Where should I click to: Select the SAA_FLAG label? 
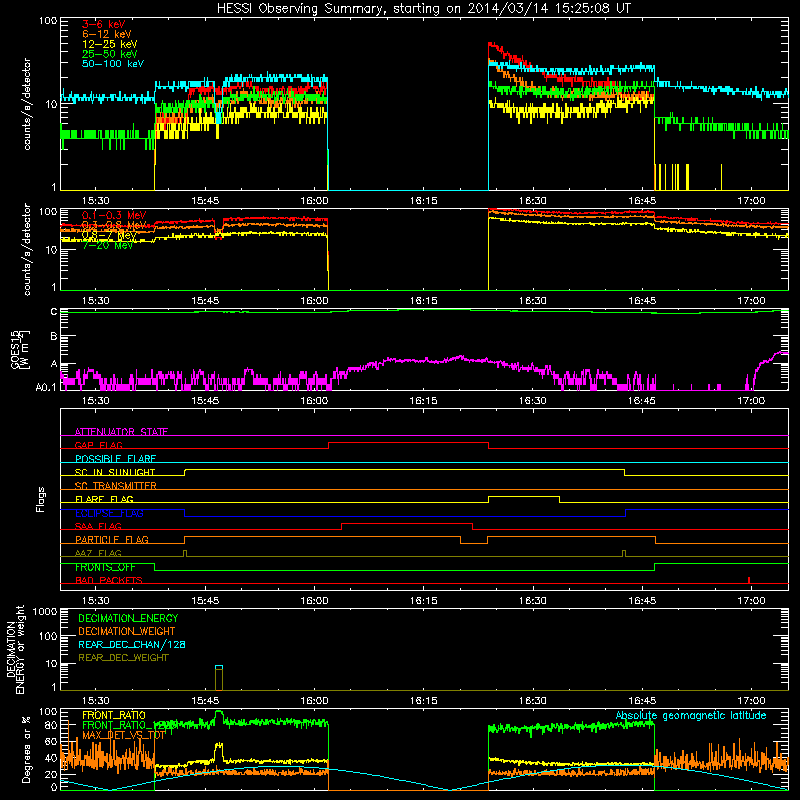coord(98,527)
